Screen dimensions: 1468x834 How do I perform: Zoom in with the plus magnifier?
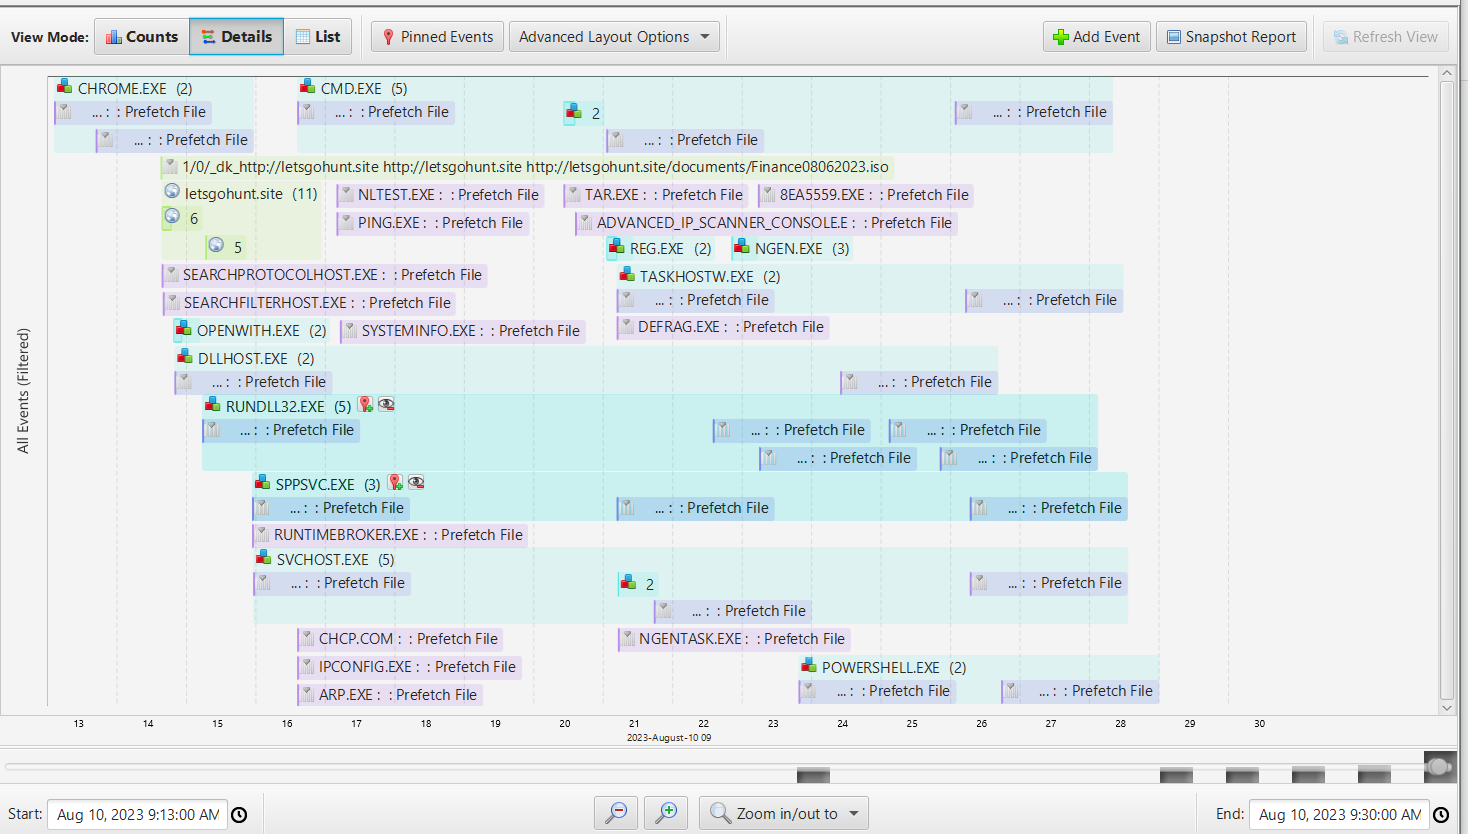(666, 813)
